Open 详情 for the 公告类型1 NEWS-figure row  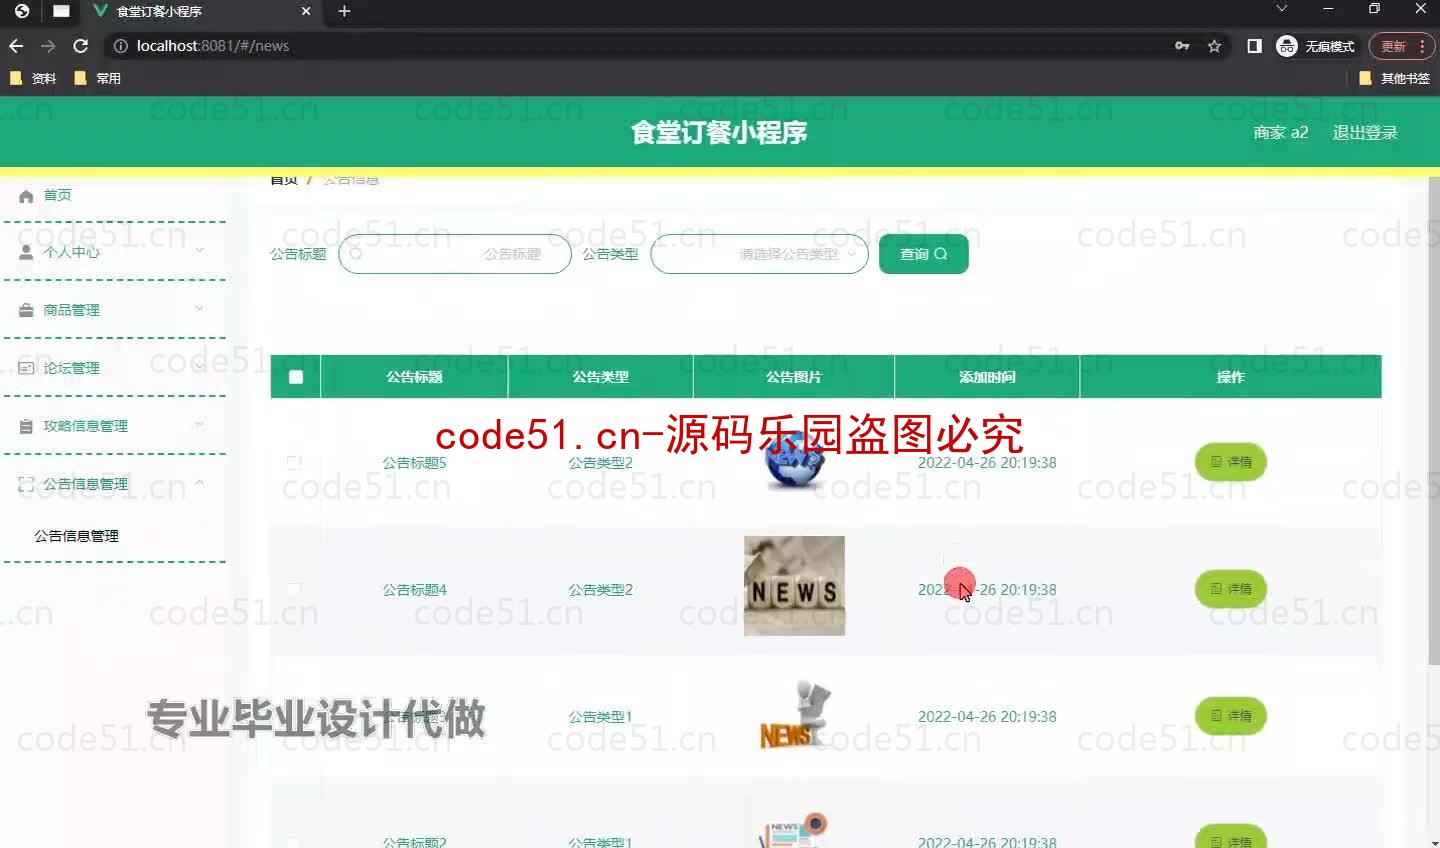[1230, 716]
